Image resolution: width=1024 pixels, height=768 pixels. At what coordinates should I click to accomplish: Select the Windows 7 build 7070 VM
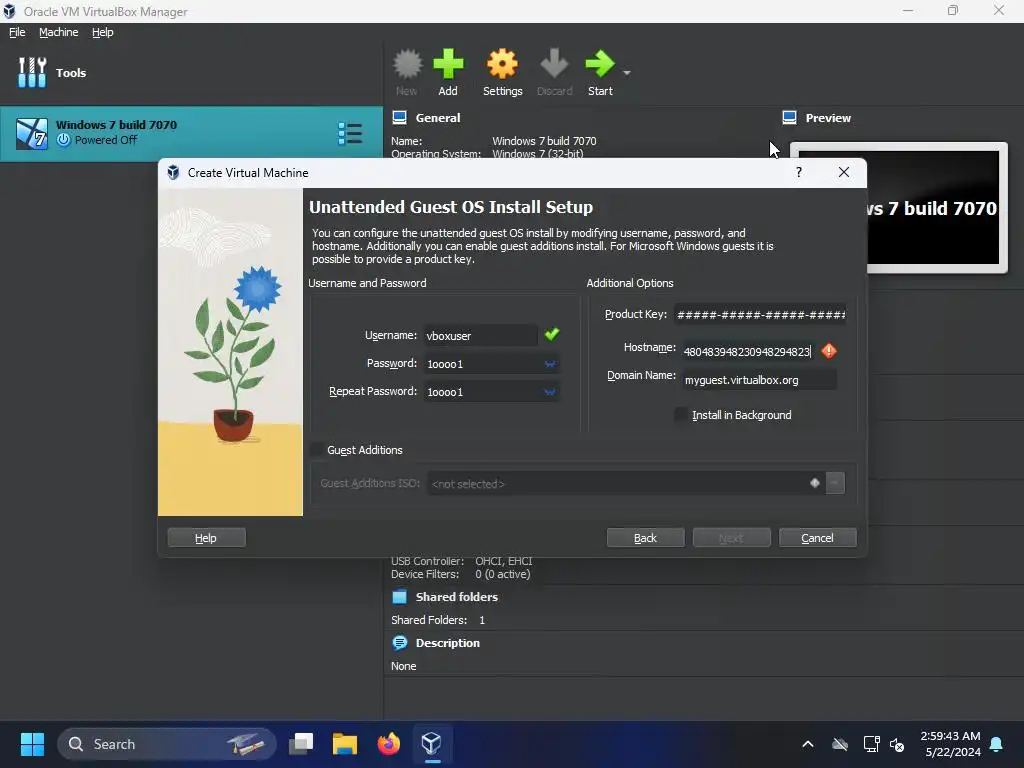(x=191, y=133)
